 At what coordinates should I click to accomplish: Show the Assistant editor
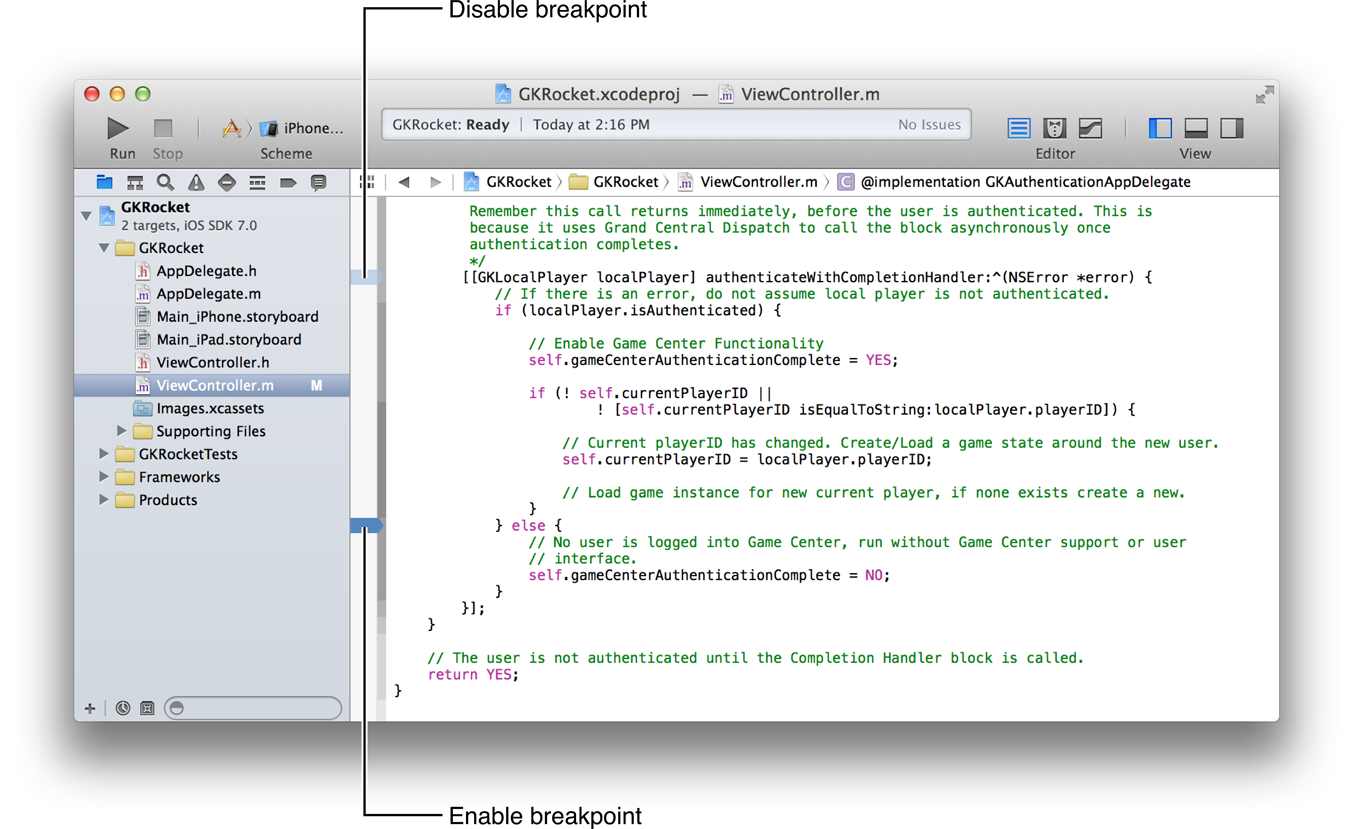pos(1054,128)
